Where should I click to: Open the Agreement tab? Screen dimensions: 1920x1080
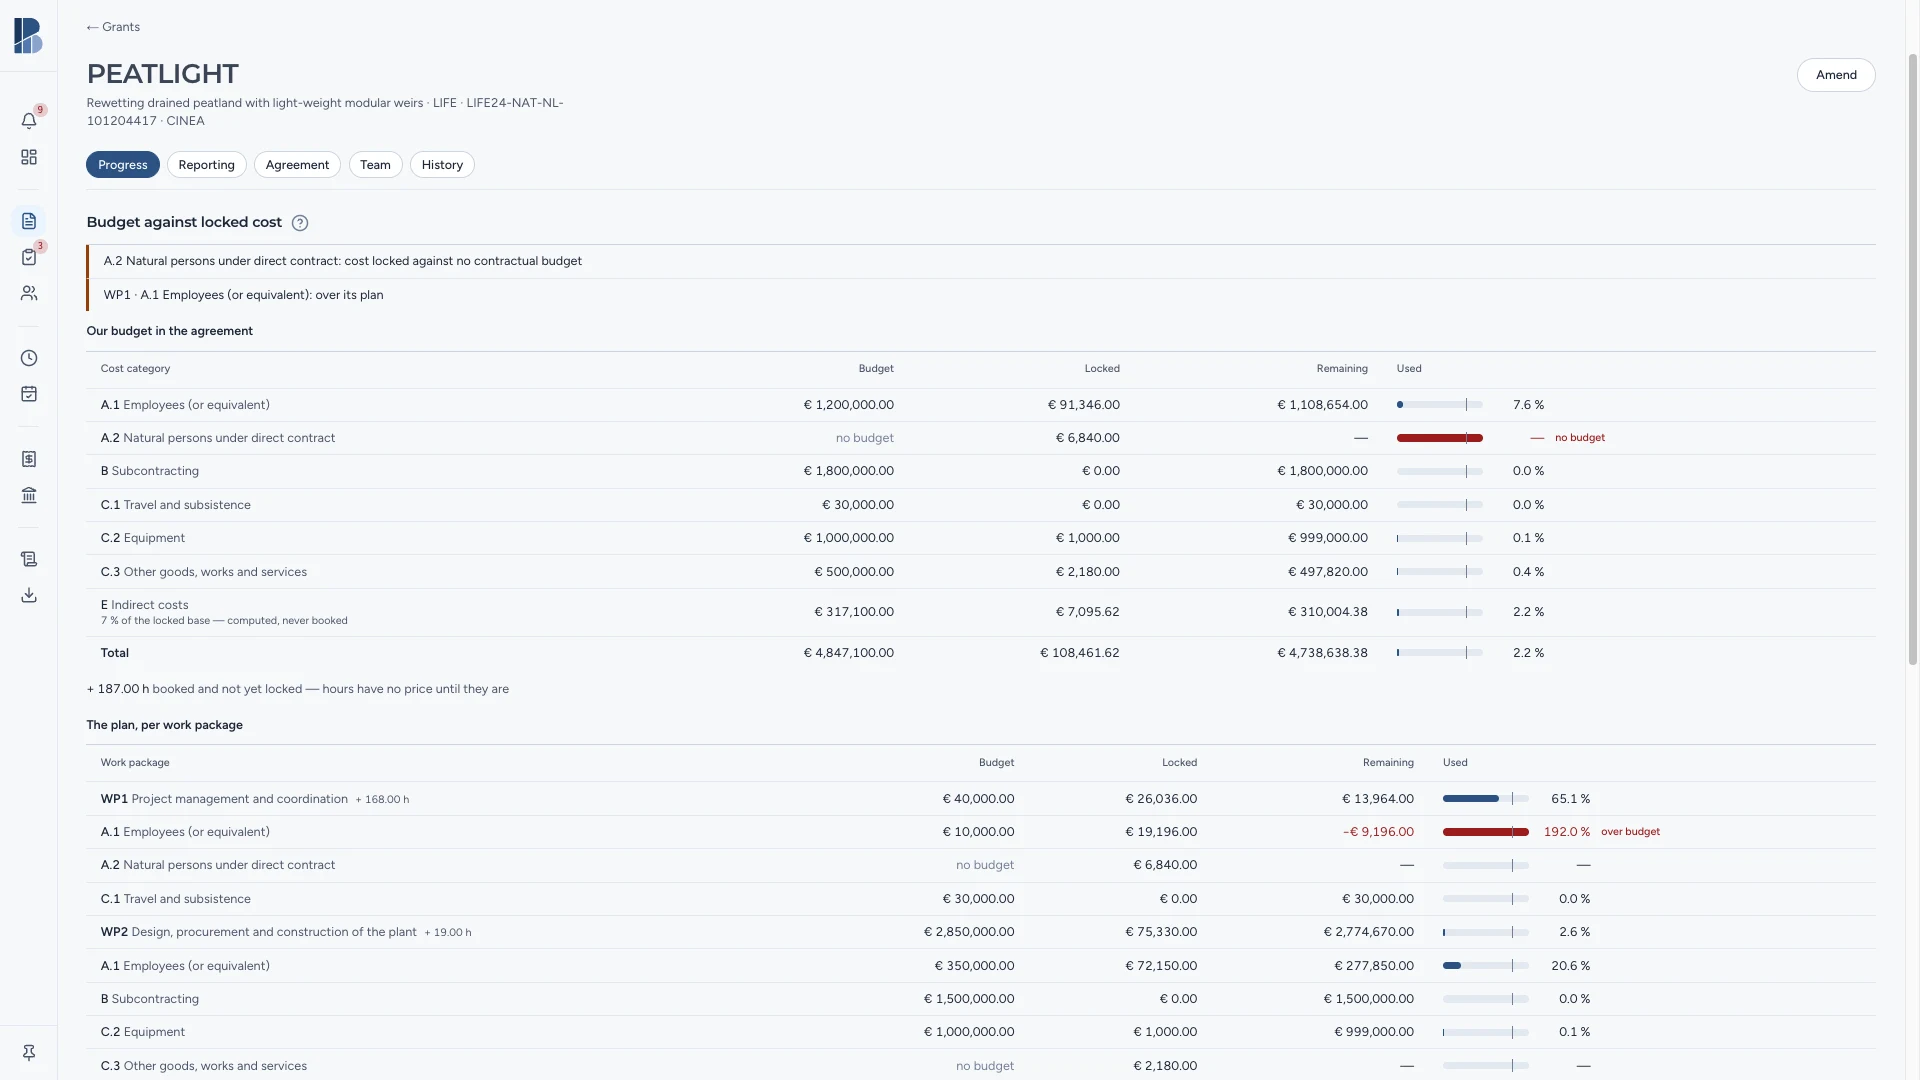click(297, 165)
